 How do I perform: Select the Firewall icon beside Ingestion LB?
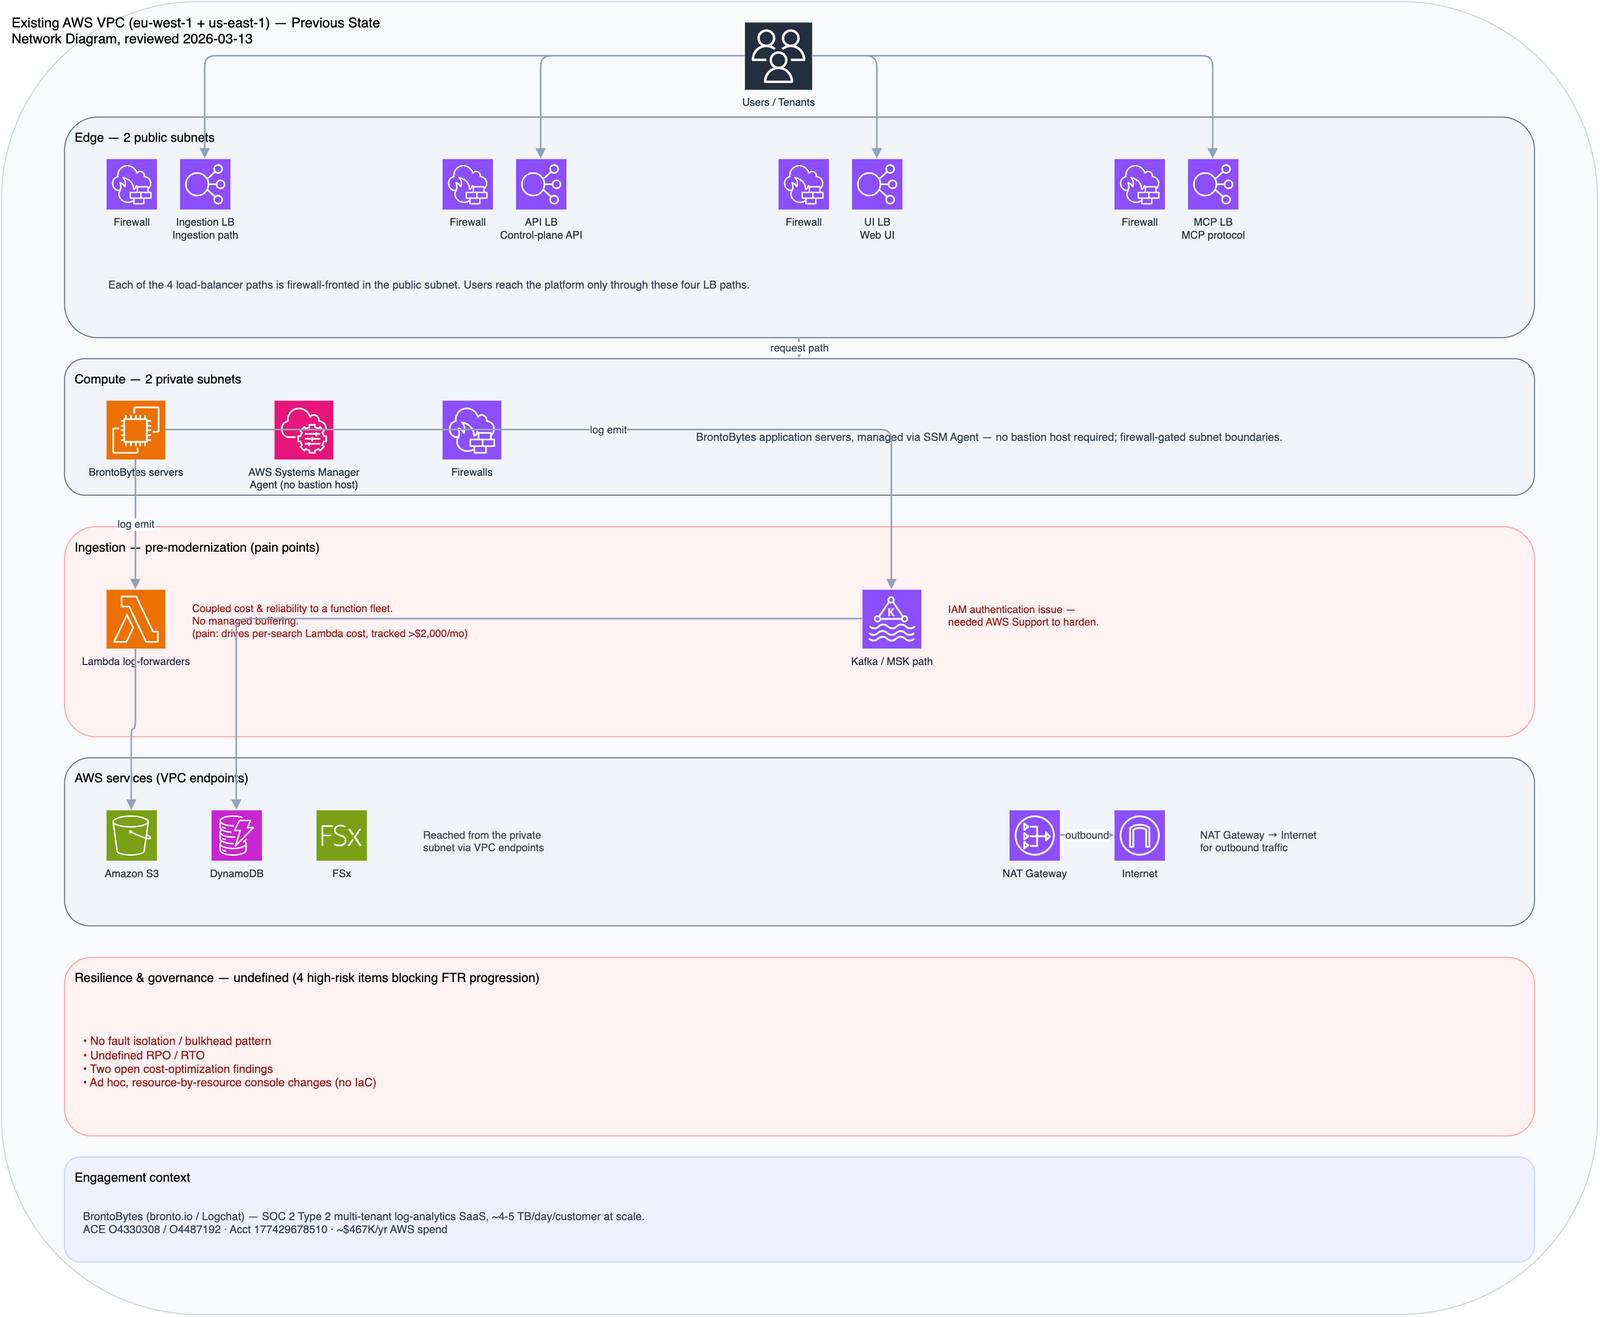(x=132, y=185)
